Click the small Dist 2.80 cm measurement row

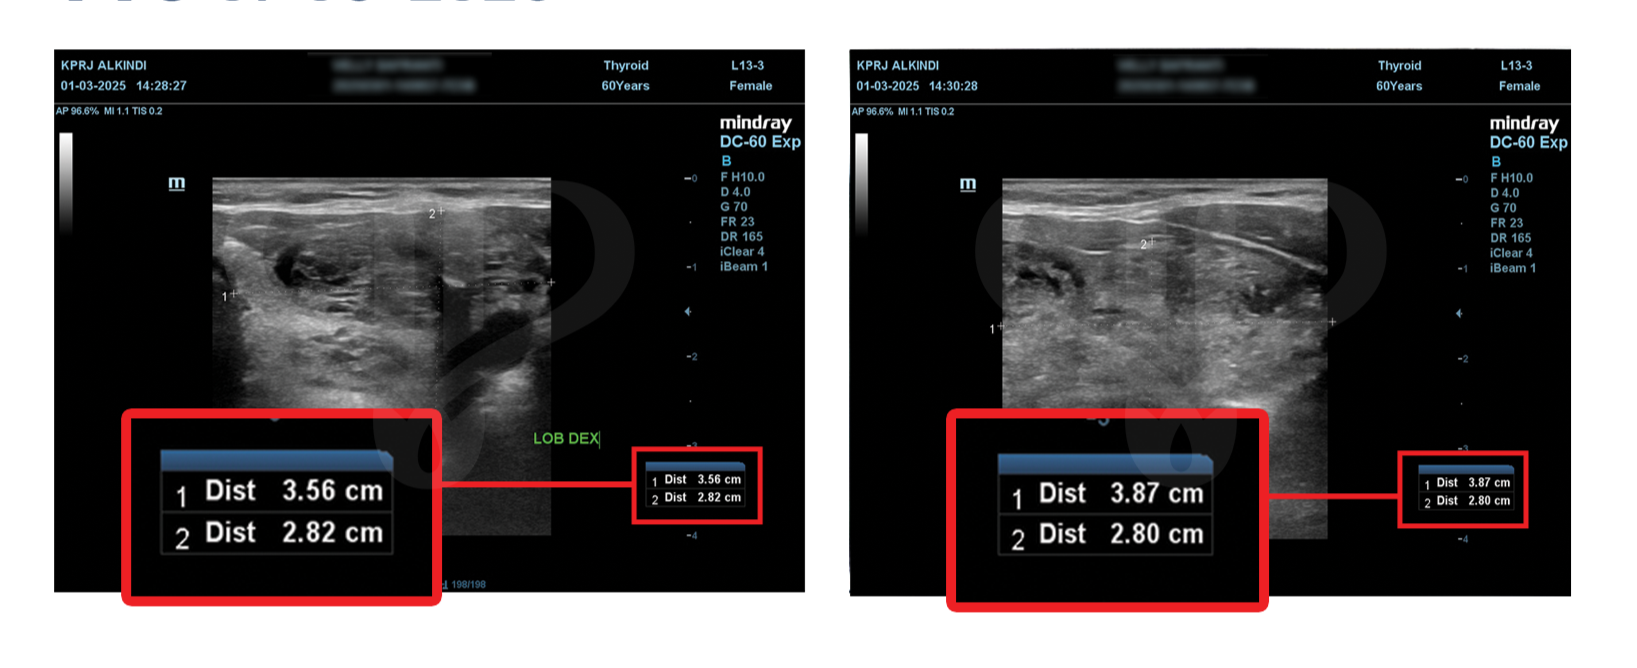[1467, 501]
